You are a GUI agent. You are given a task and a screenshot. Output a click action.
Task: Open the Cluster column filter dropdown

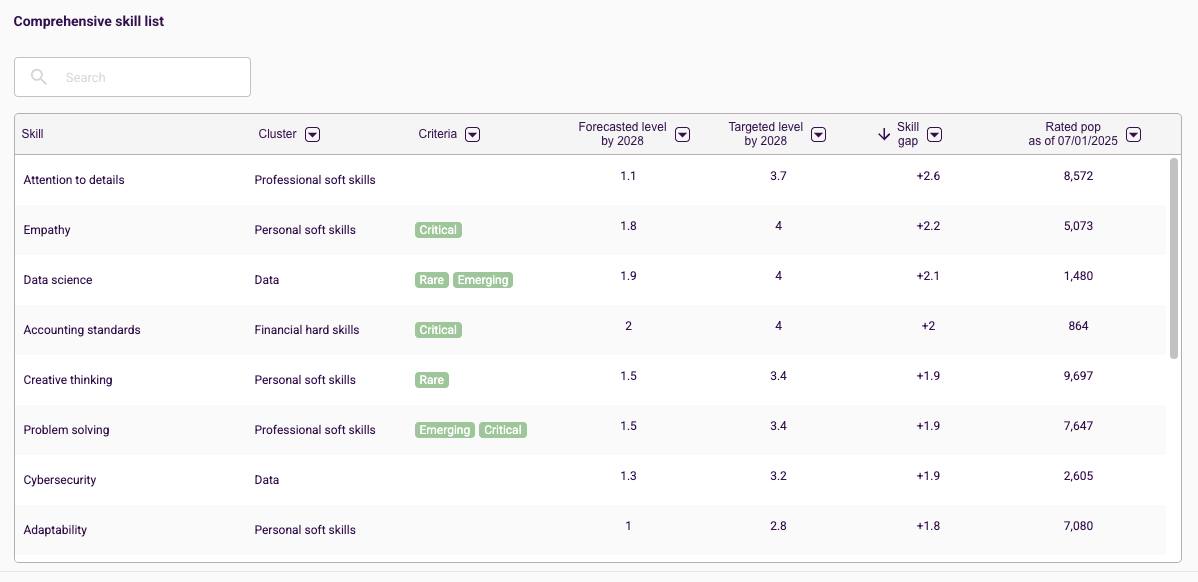click(312, 134)
